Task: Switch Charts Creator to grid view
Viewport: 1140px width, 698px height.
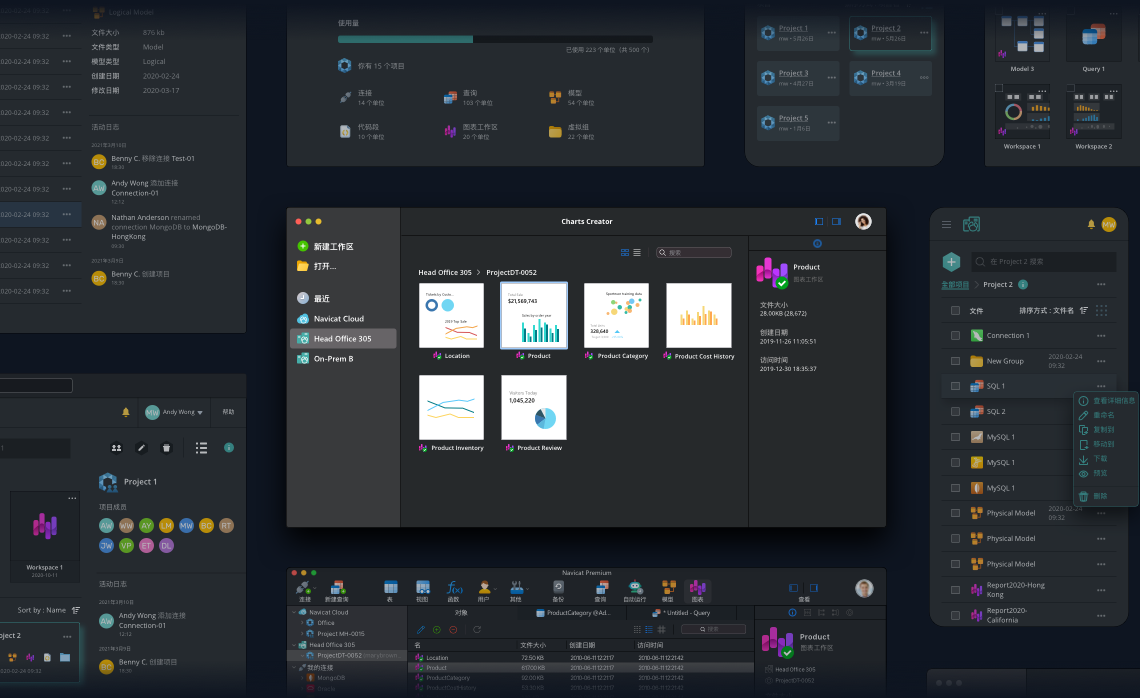Action: pos(625,252)
